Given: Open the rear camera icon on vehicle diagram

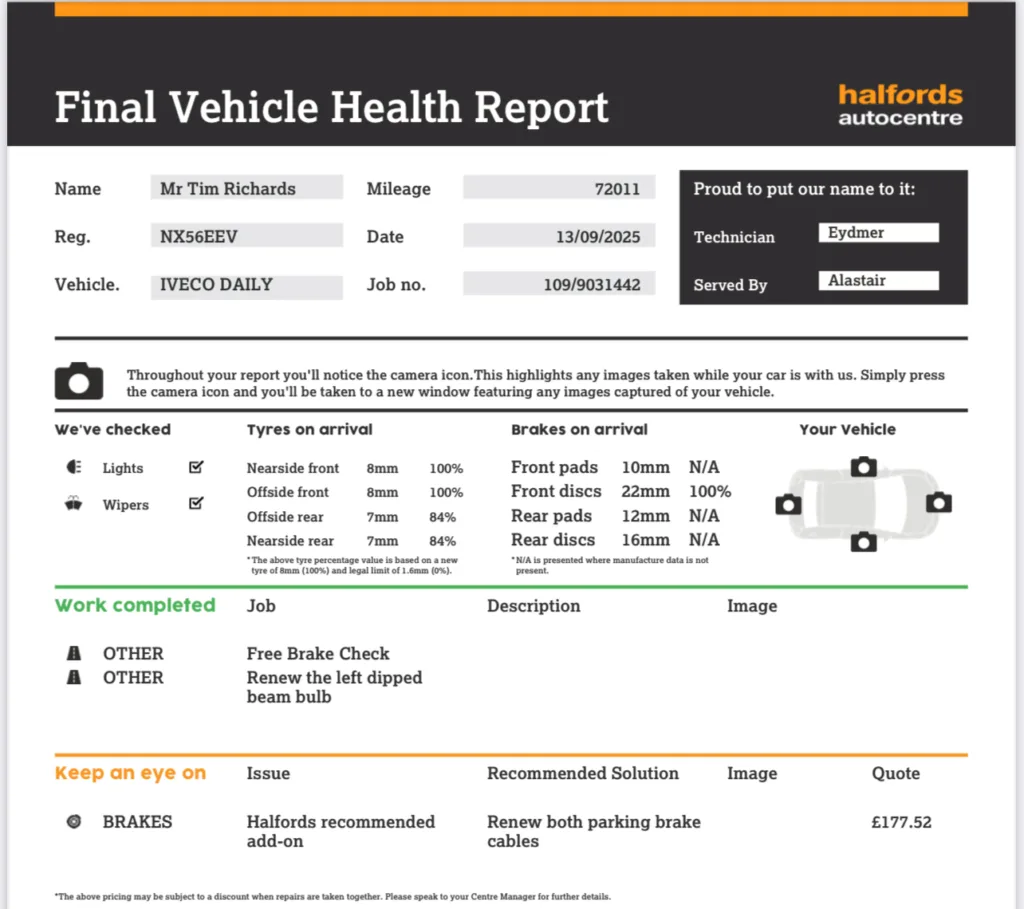Looking at the screenshot, I should (788, 504).
